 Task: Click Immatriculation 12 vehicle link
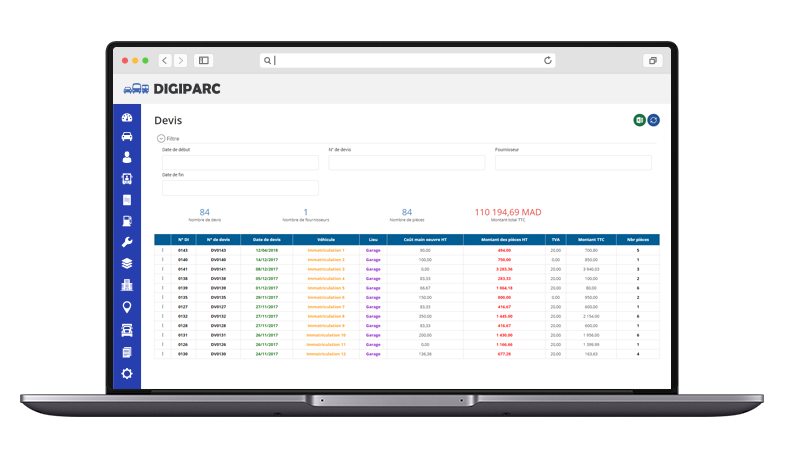326,354
